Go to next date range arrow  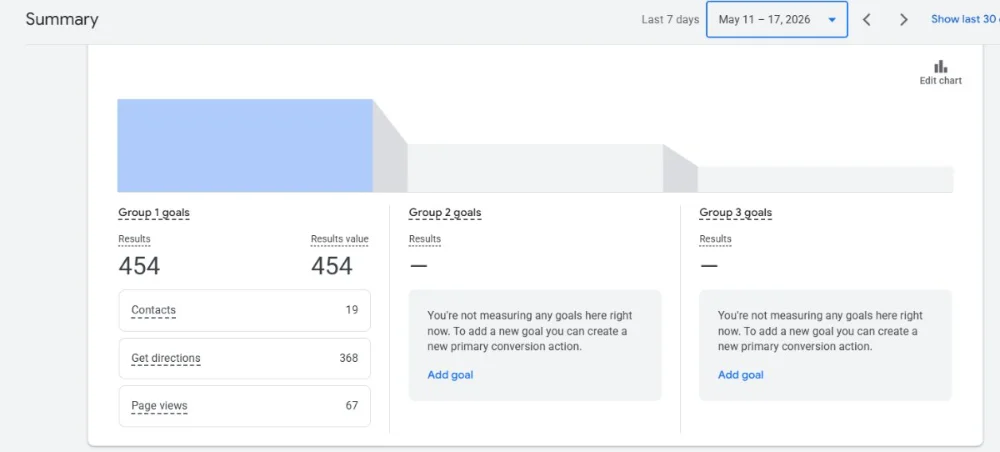[903, 20]
